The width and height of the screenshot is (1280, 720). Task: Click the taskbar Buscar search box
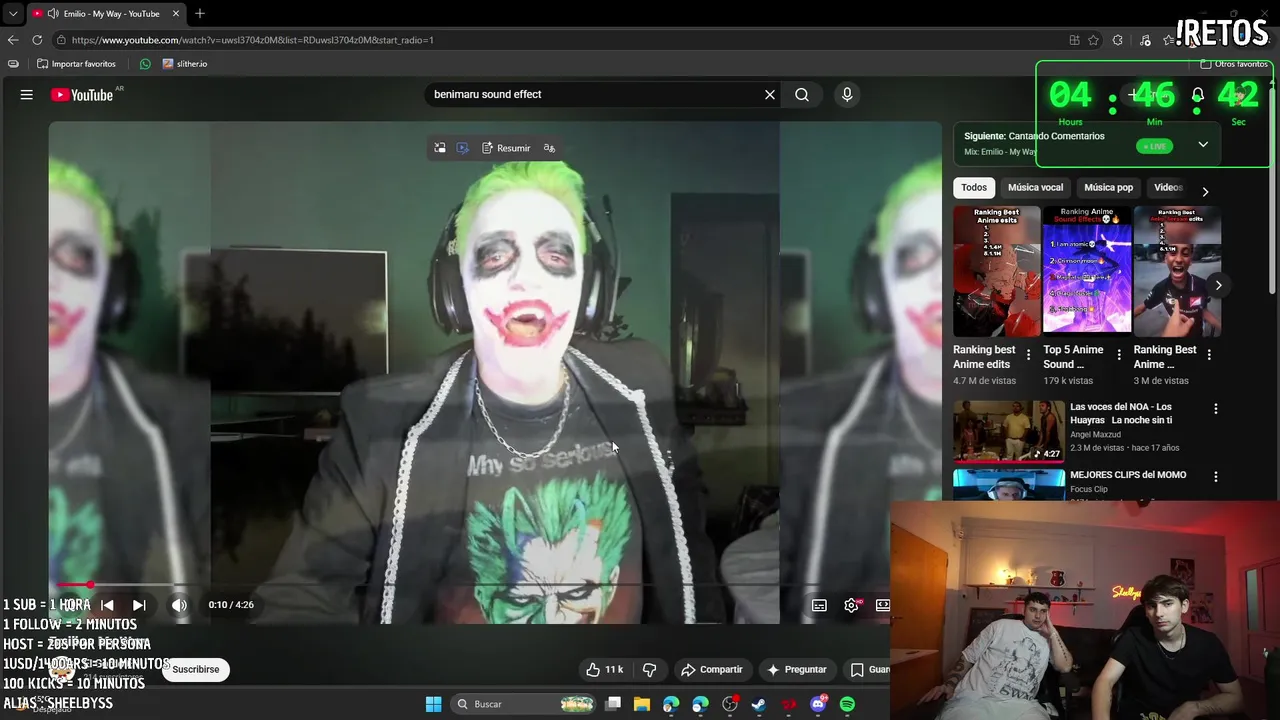tap(524, 704)
